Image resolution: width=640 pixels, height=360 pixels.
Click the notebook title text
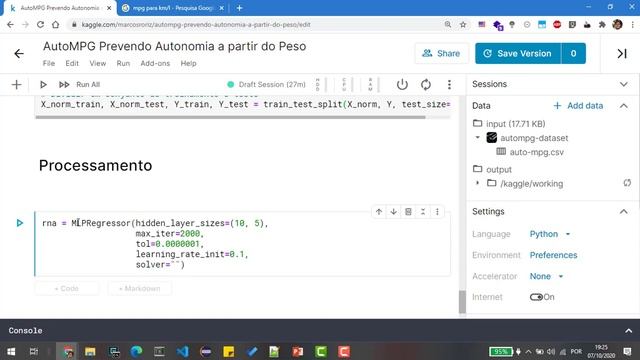click(x=174, y=46)
